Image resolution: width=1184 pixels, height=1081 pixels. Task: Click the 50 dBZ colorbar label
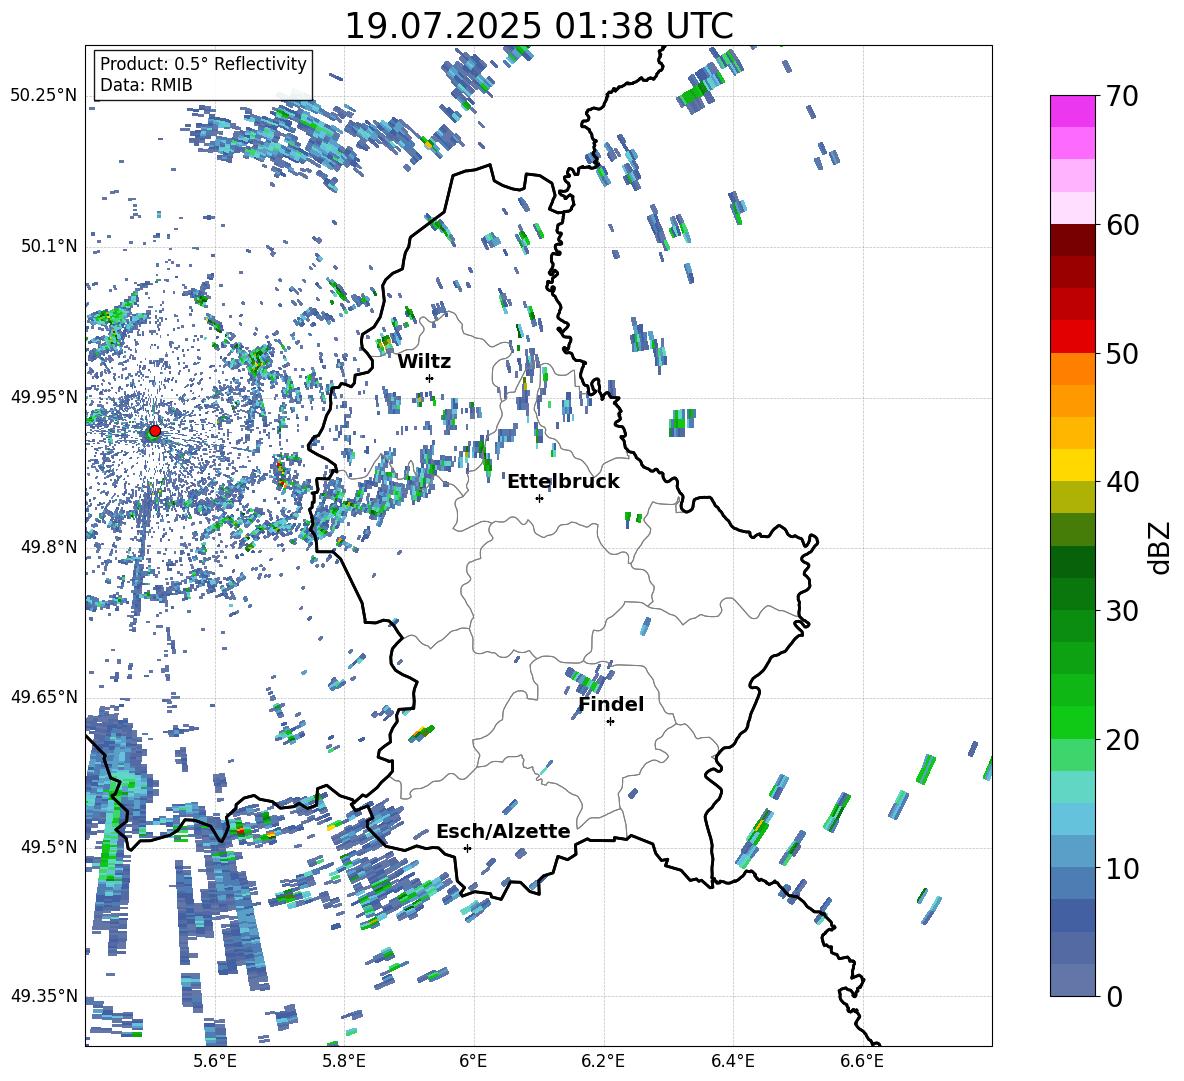click(x=1123, y=353)
